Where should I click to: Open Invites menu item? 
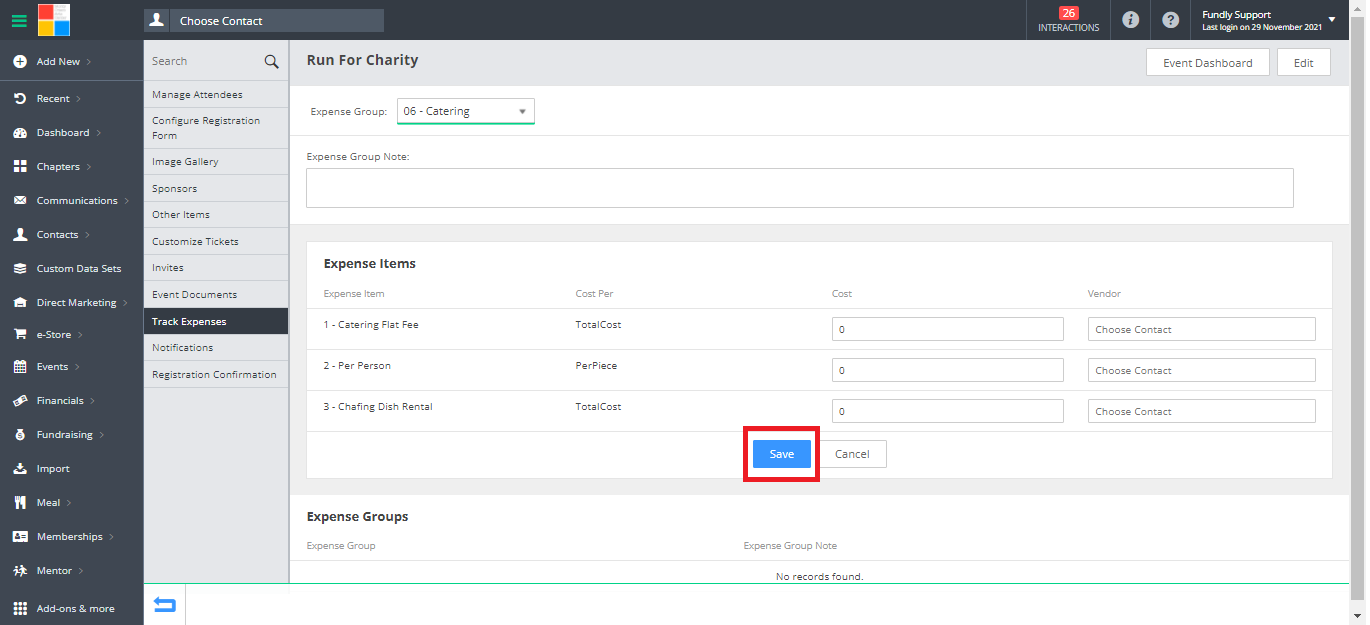[x=216, y=268]
